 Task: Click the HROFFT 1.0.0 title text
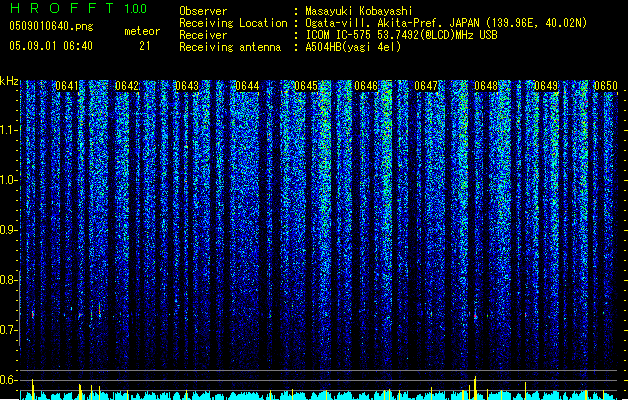(x=79, y=8)
